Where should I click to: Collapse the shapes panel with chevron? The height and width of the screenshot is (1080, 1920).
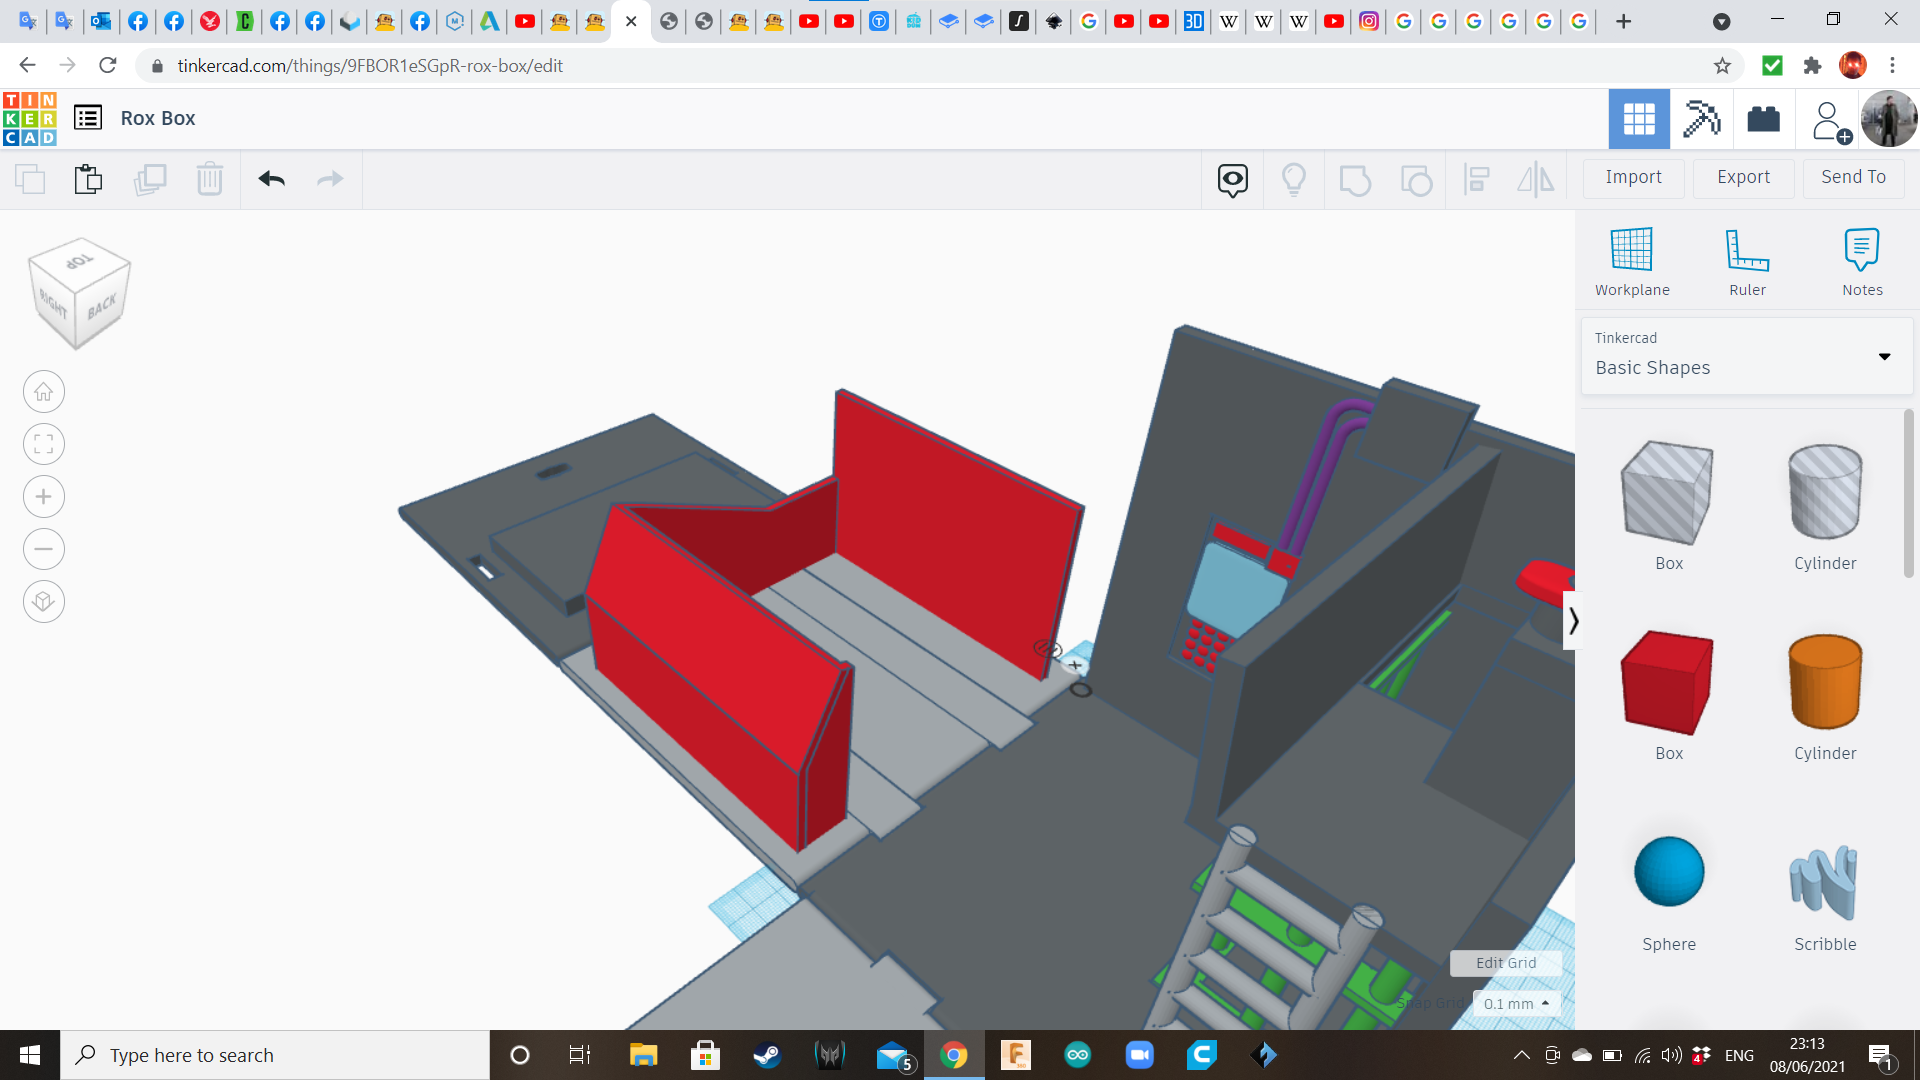tap(1573, 621)
